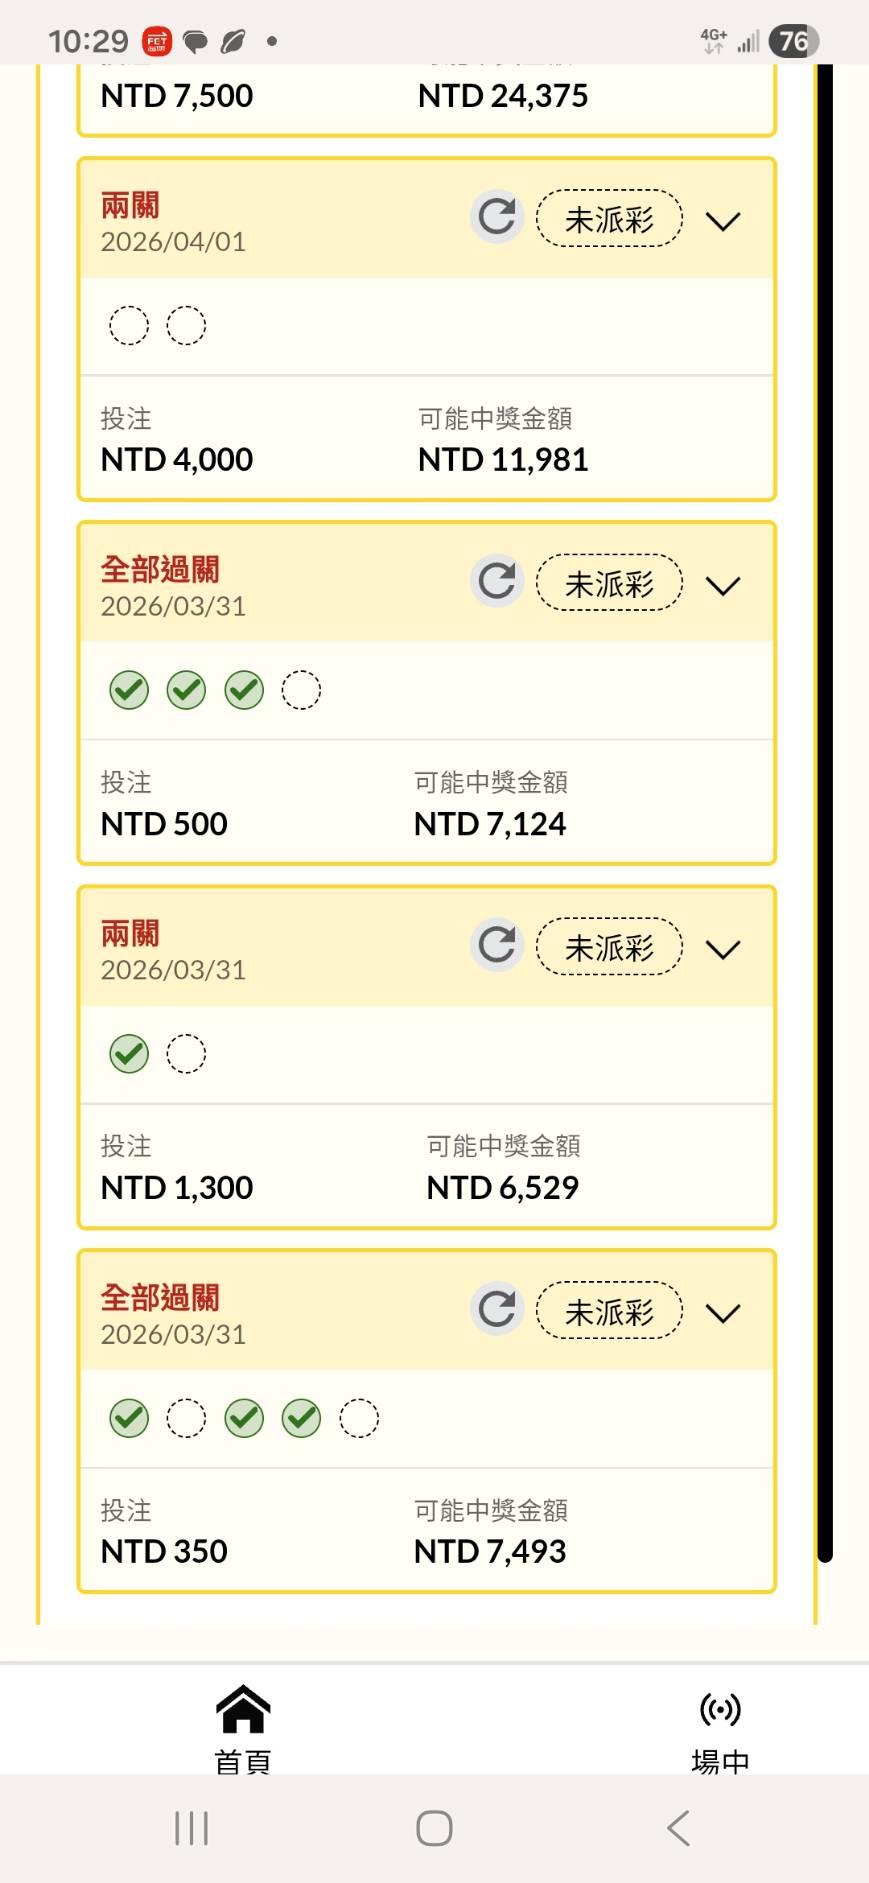This screenshot has width=869, height=1883.
Task: Click the black vertical scrollbar
Action: 825,800
